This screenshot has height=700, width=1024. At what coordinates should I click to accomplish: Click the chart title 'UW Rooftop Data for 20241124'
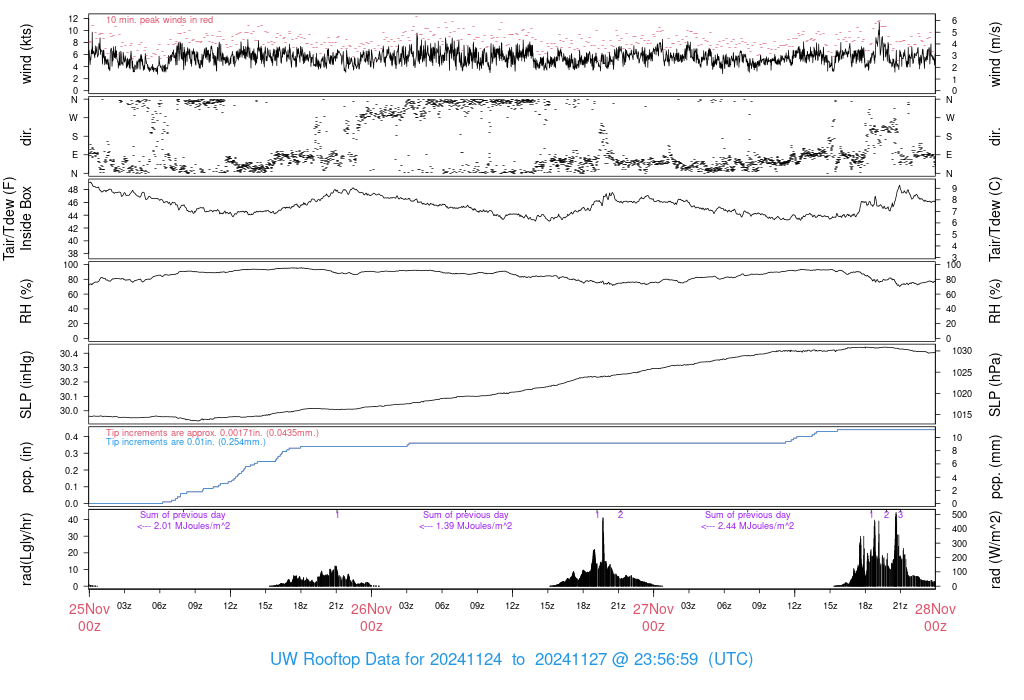[386, 659]
